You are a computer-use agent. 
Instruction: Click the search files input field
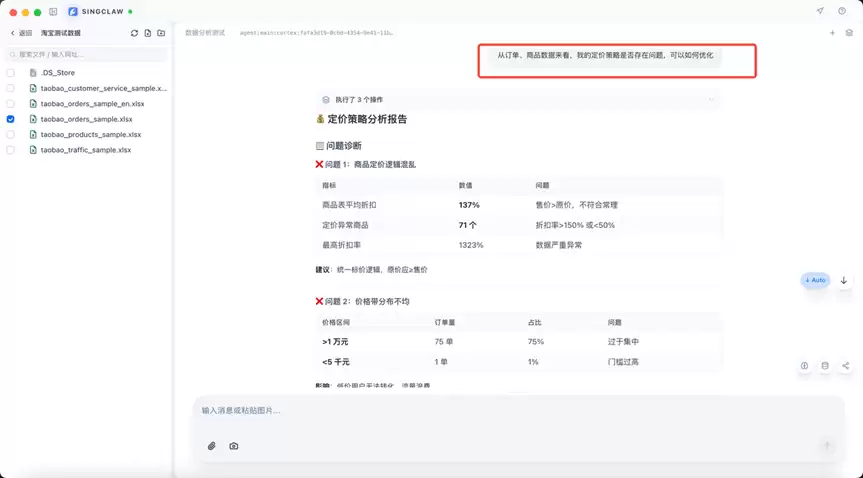[88, 54]
